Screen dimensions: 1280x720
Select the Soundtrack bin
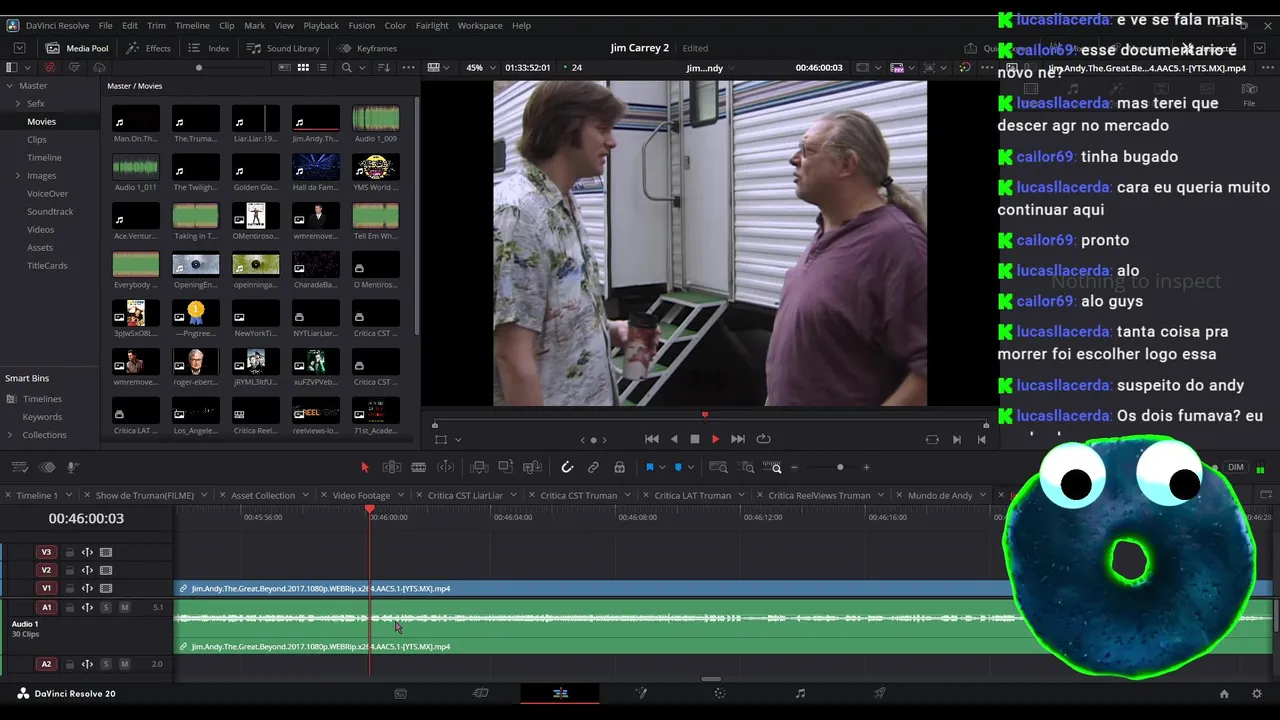pos(50,212)
